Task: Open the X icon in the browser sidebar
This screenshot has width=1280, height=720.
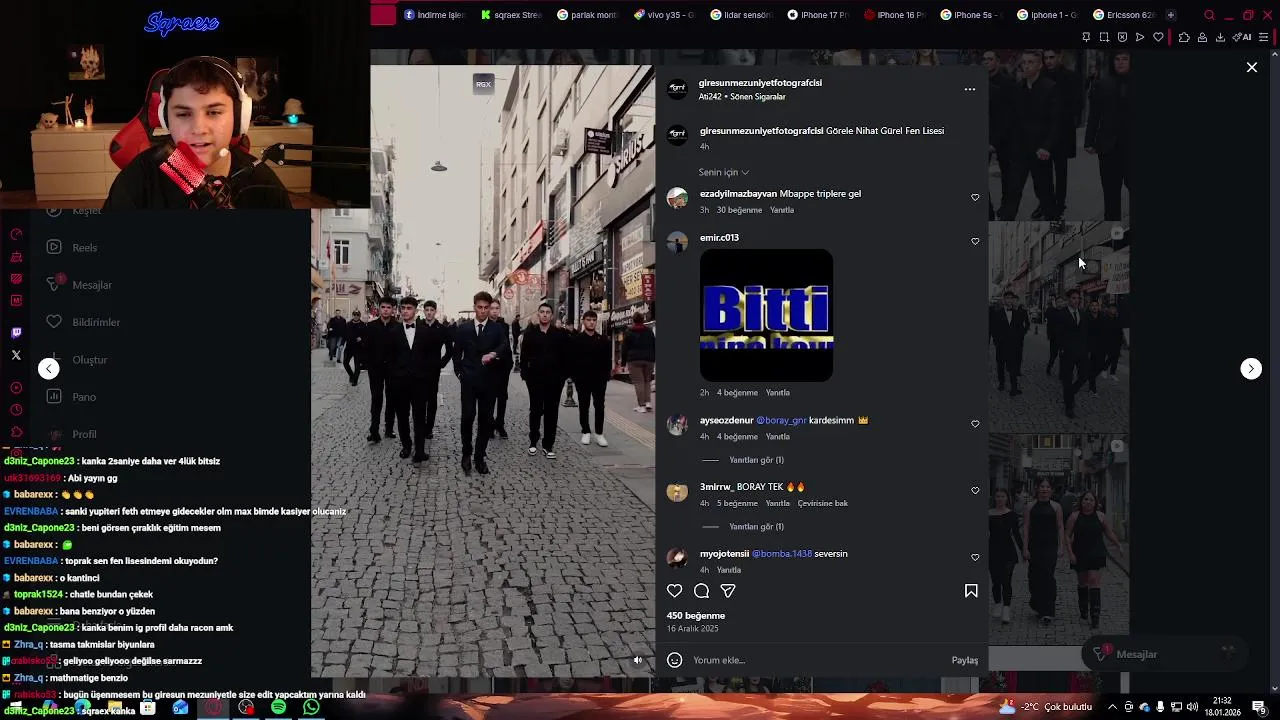Action: (16, 355)
